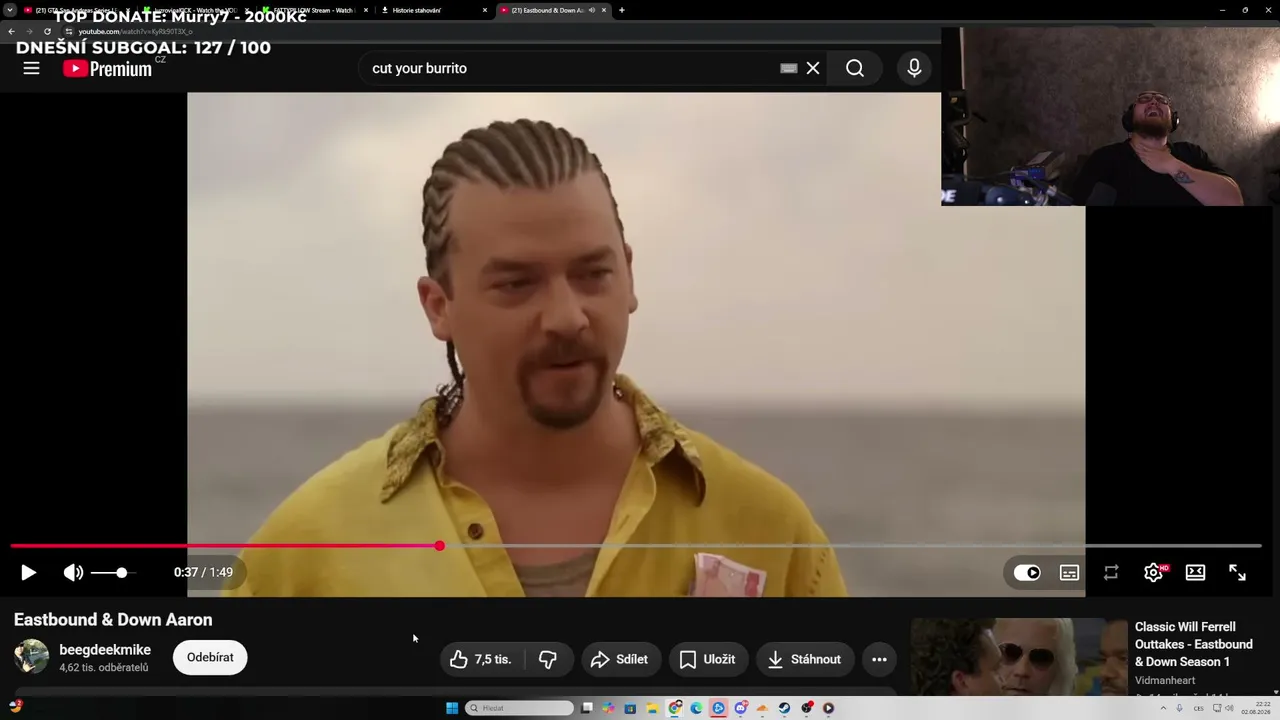Screen dimensions: 1280x720
Task: Seek on the red video progress bar
Action: [x=636, y=546]
